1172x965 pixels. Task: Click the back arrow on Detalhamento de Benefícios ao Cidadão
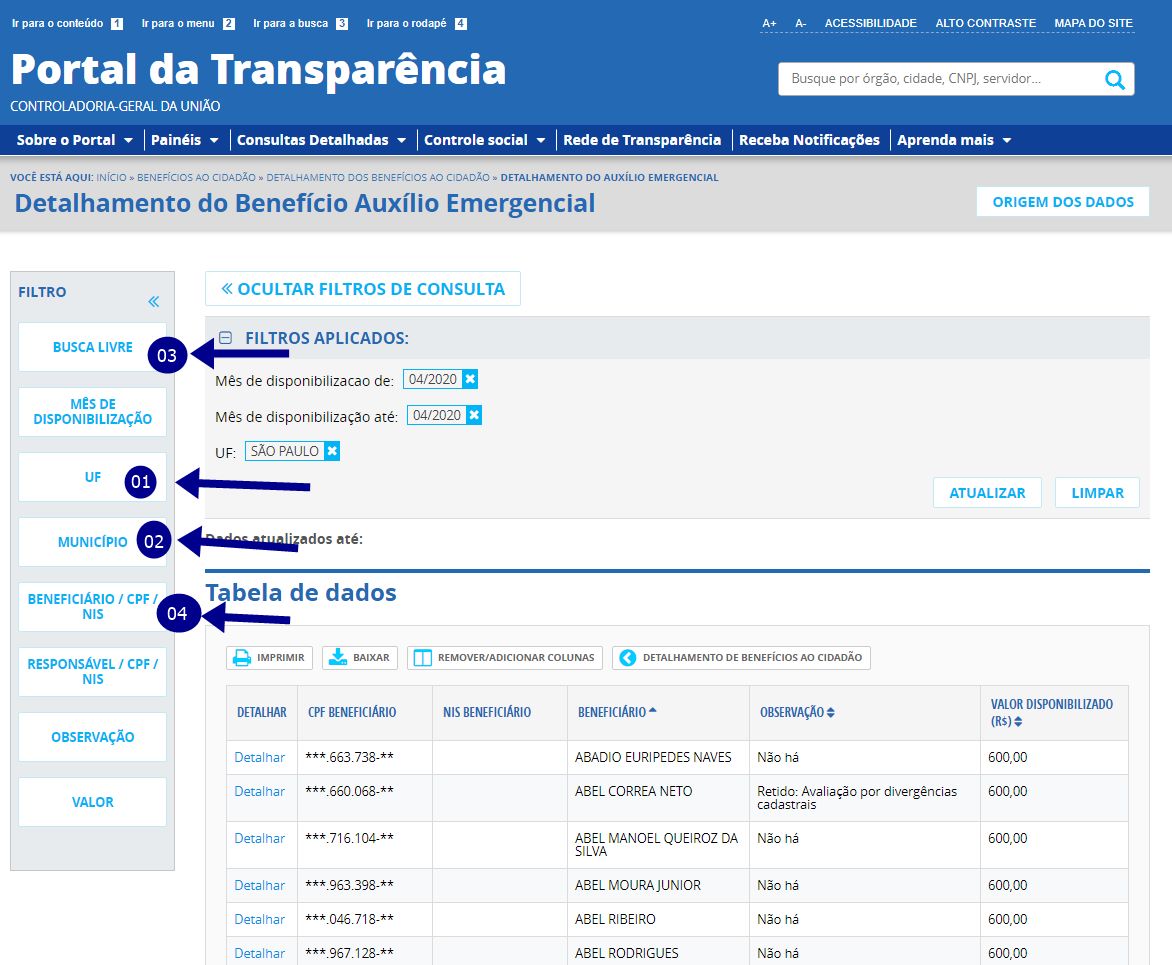(629, 658)
